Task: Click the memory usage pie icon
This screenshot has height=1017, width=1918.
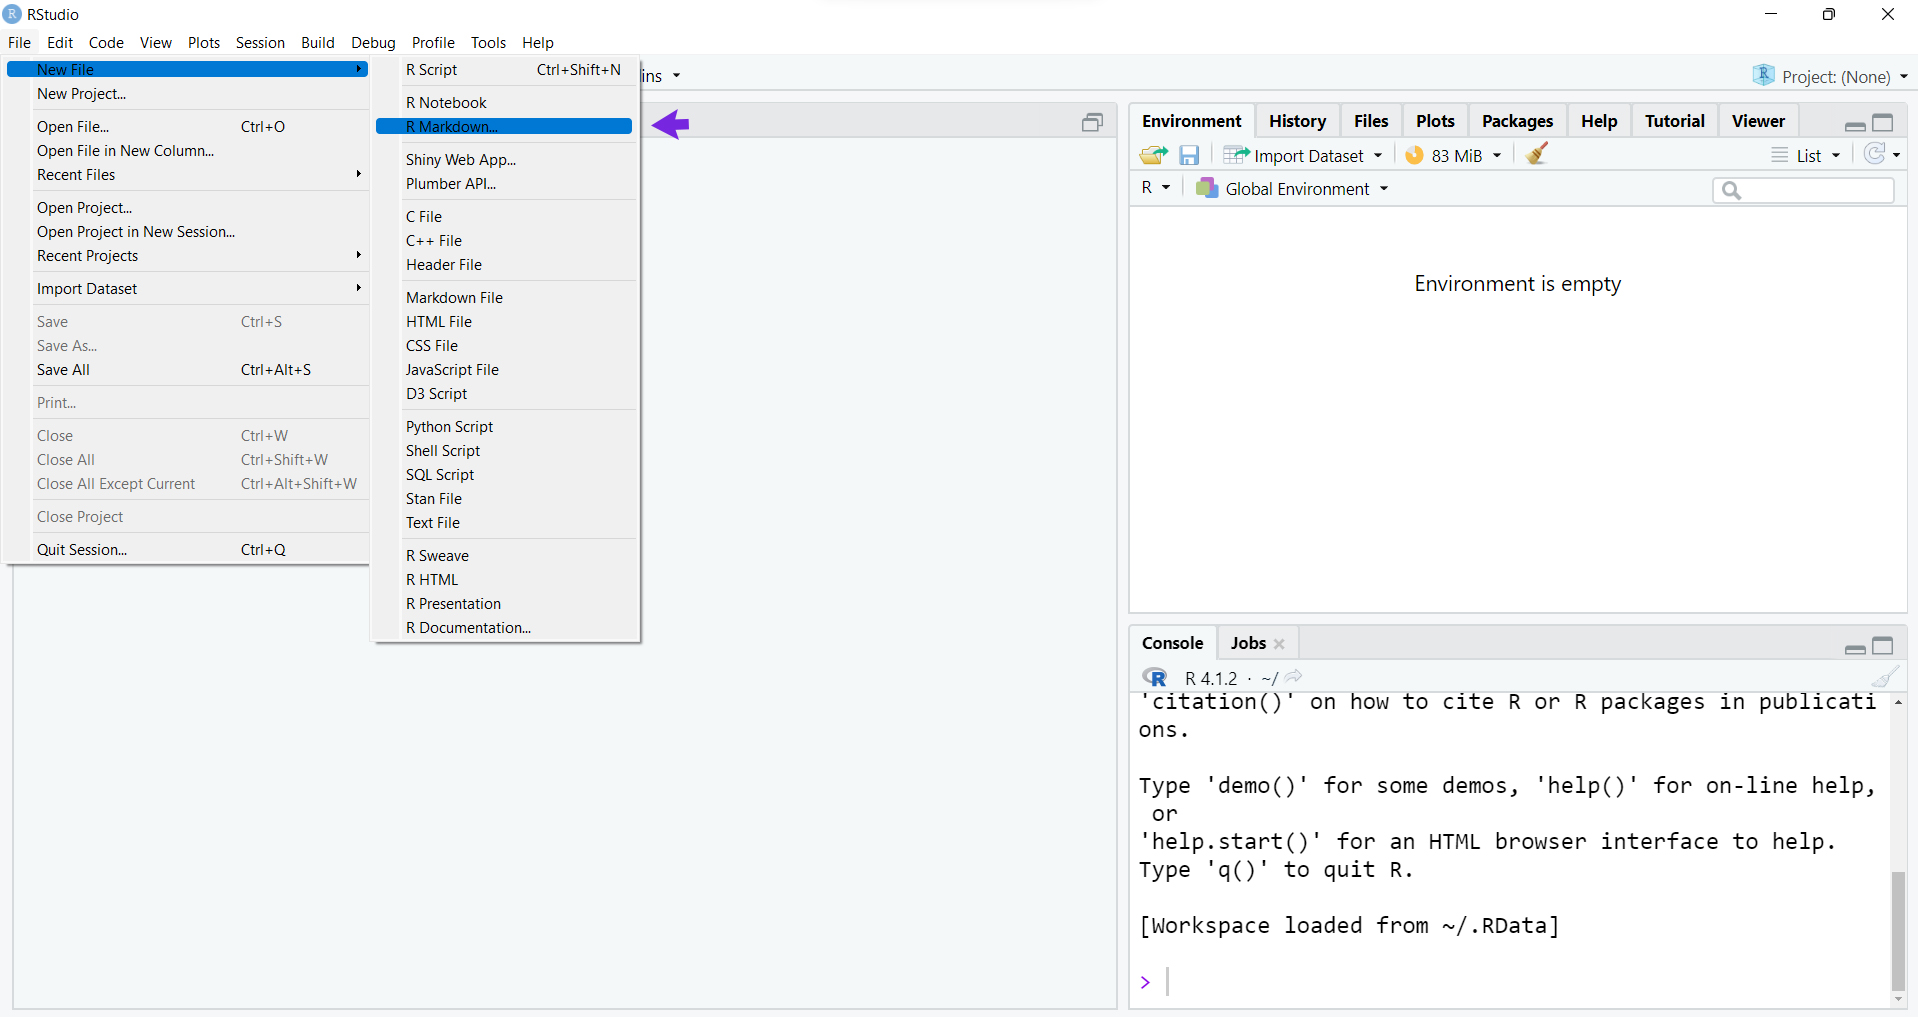Action: [1414, 155]
